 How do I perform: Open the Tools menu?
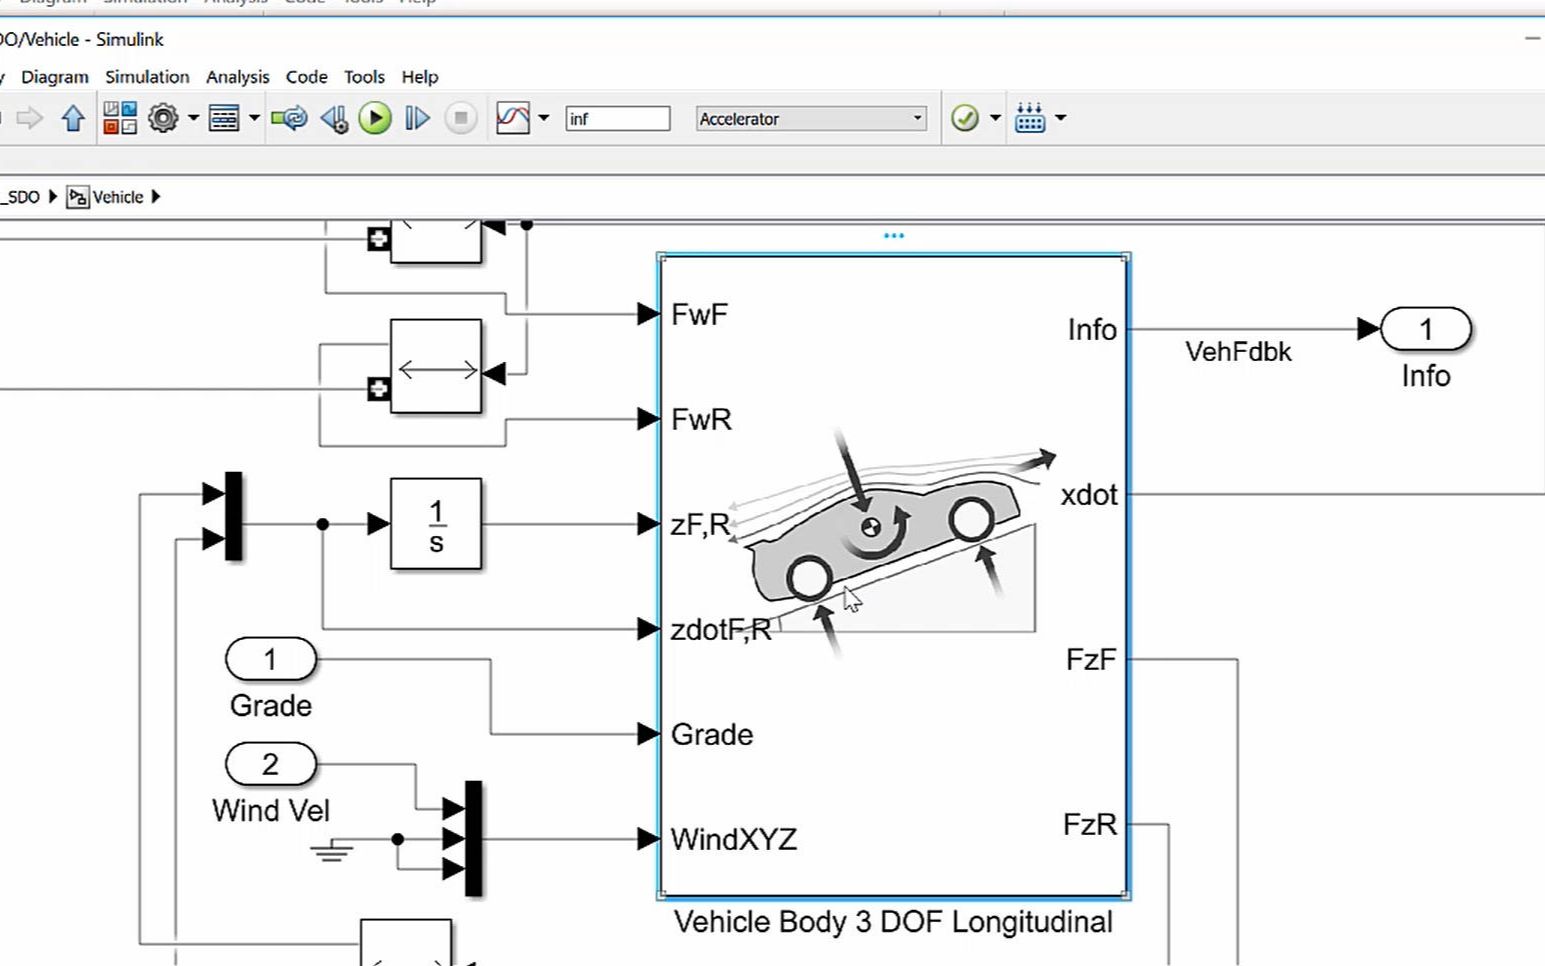point(364,77)
